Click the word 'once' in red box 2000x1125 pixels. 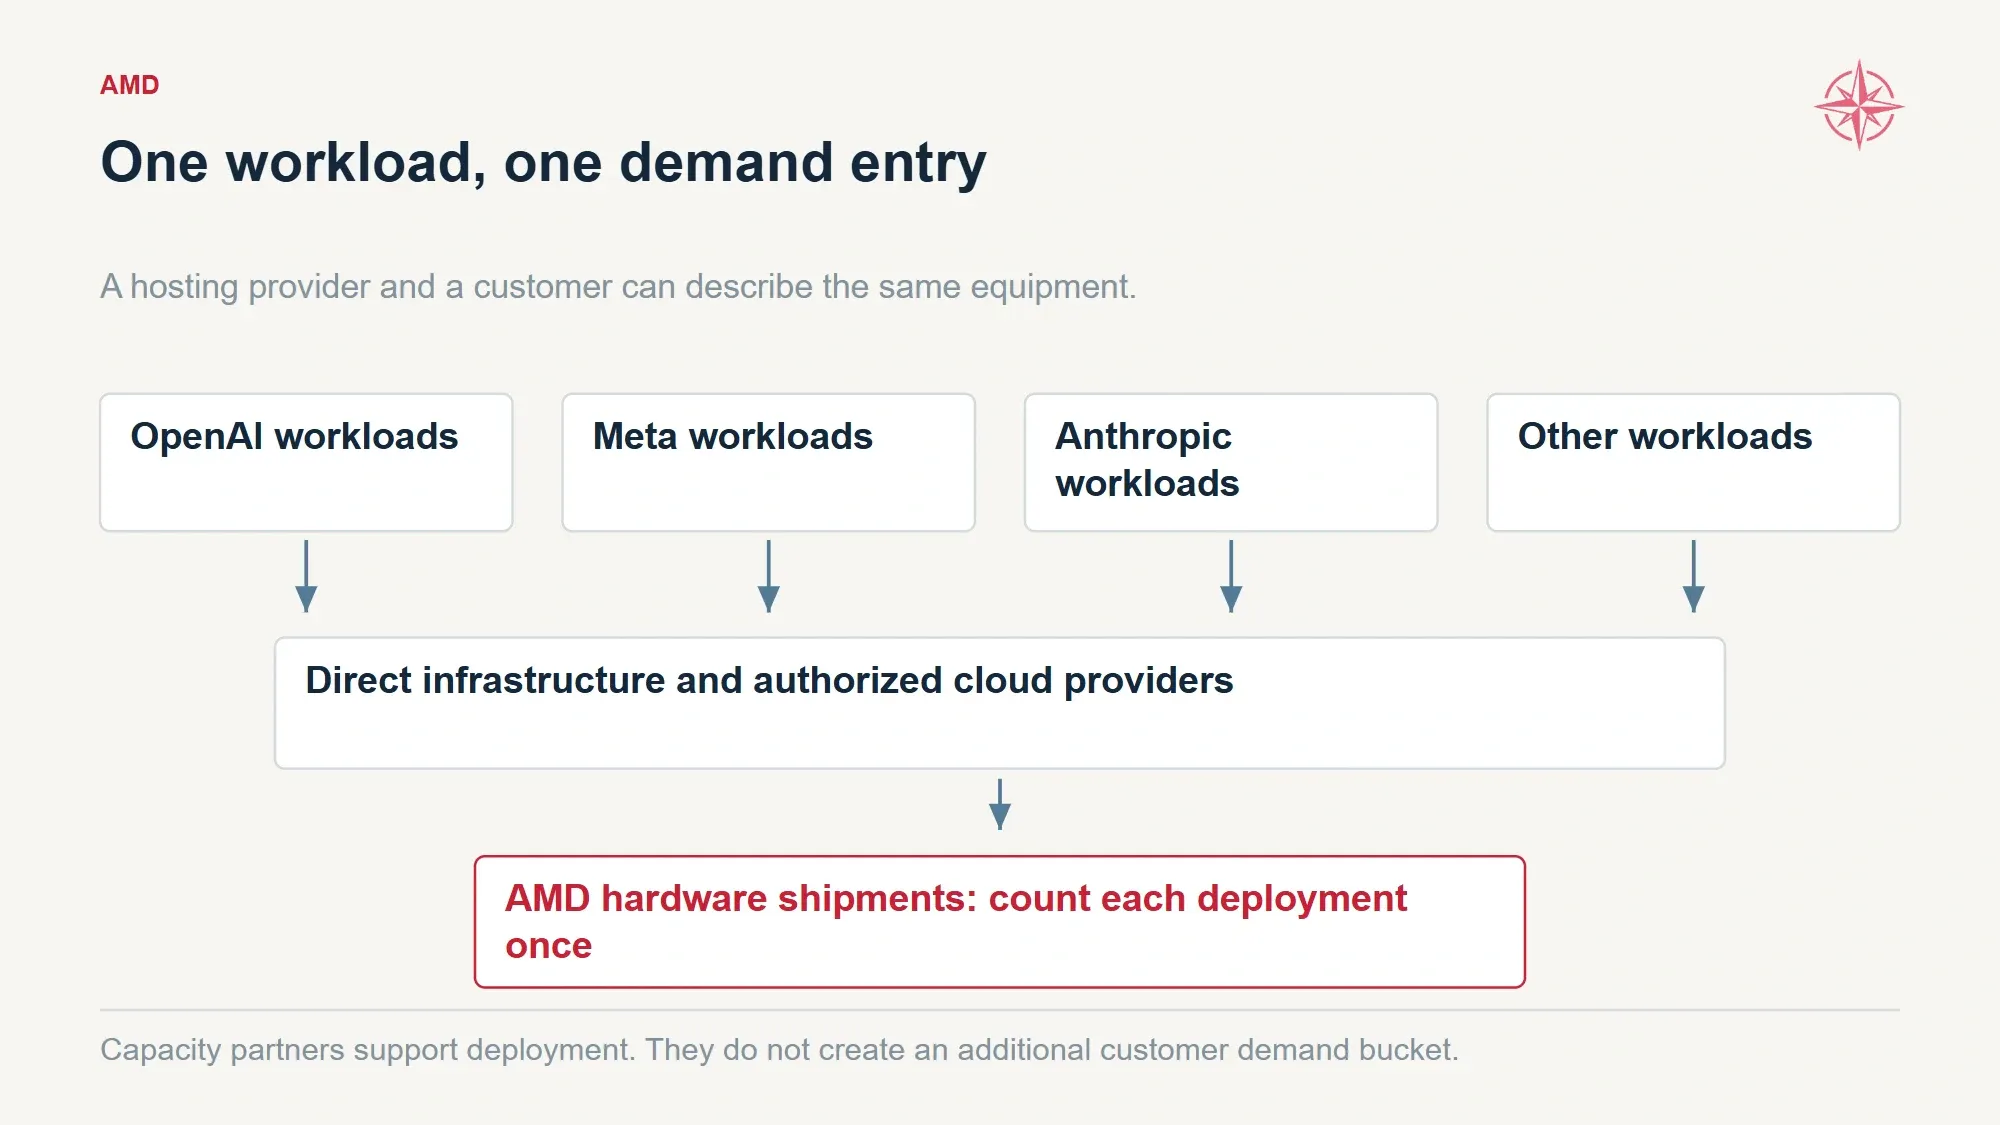tap(549, 946)
